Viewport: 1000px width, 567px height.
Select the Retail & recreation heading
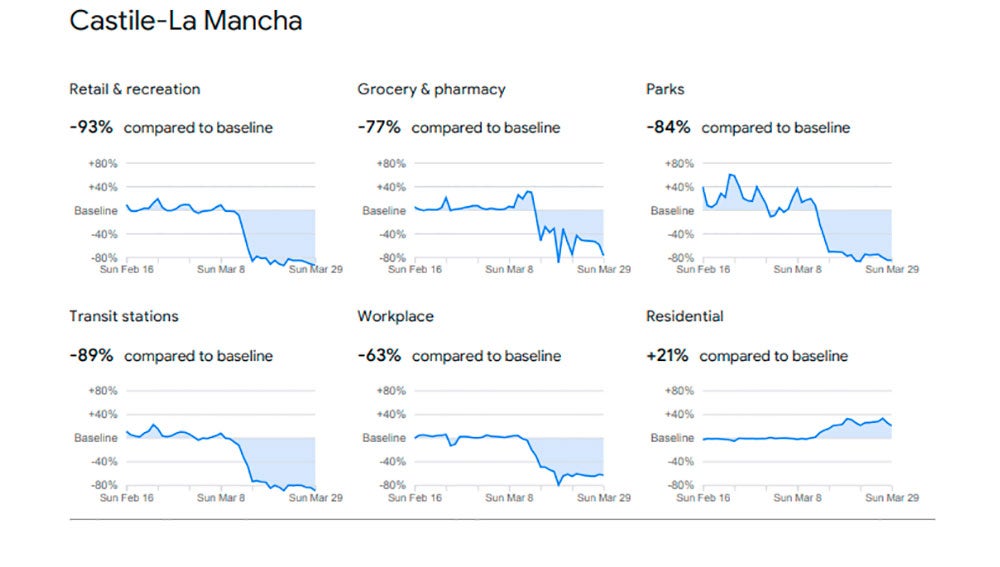tap(134, 89)
